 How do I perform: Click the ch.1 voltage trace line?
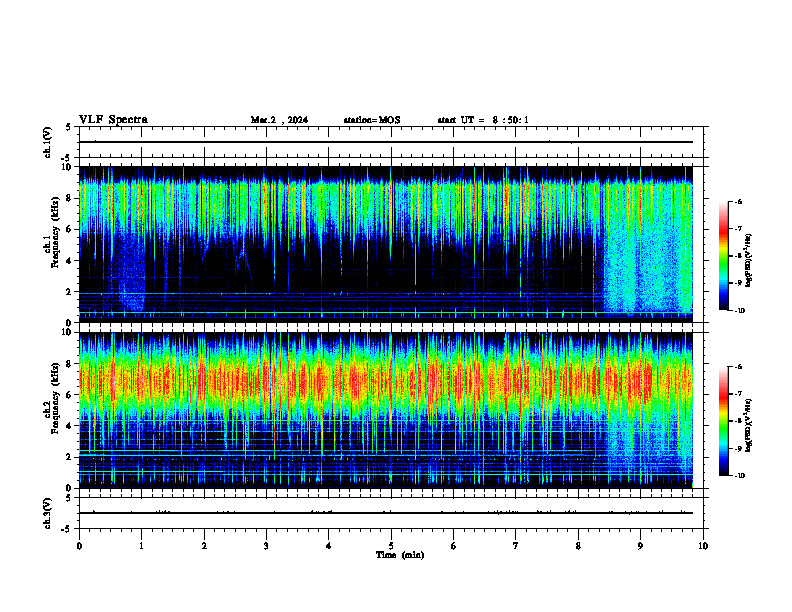point(386,142)
